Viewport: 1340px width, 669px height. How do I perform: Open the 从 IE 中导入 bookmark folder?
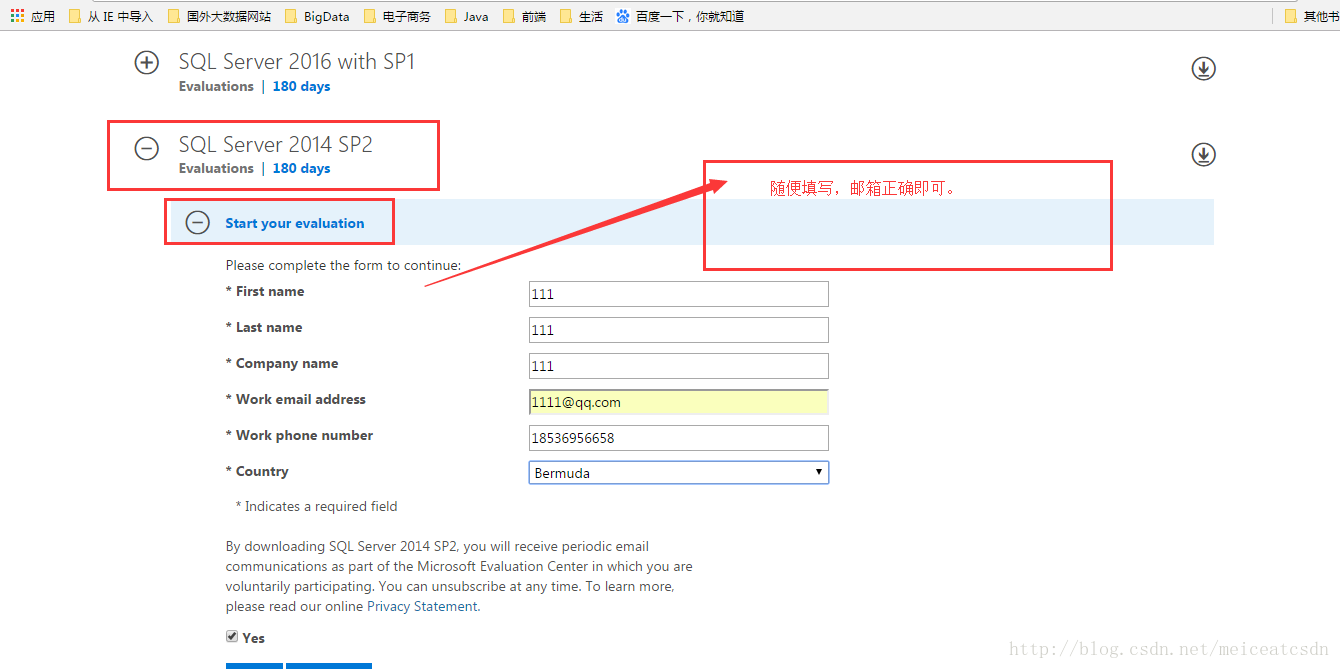[x=111, y=16]
